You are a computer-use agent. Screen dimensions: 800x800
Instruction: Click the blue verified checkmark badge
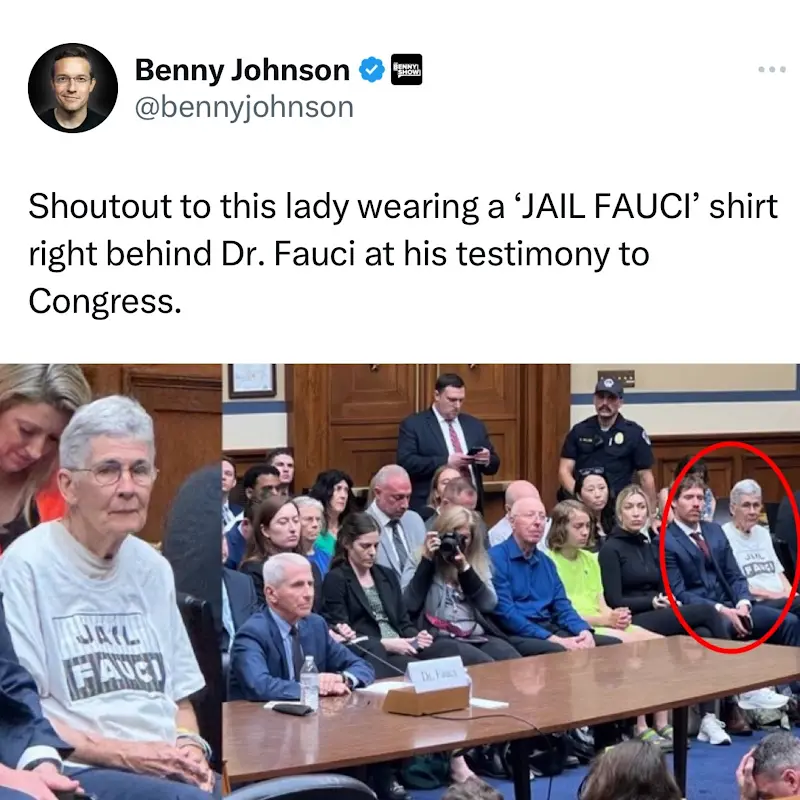(x=372, y=70)
